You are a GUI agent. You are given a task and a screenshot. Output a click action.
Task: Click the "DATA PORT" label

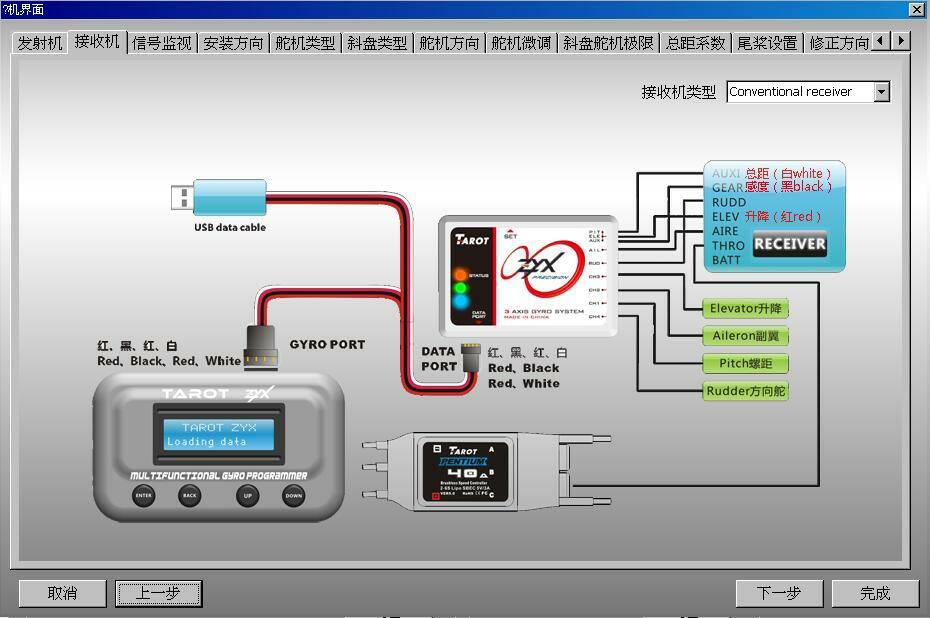(439, 359)
